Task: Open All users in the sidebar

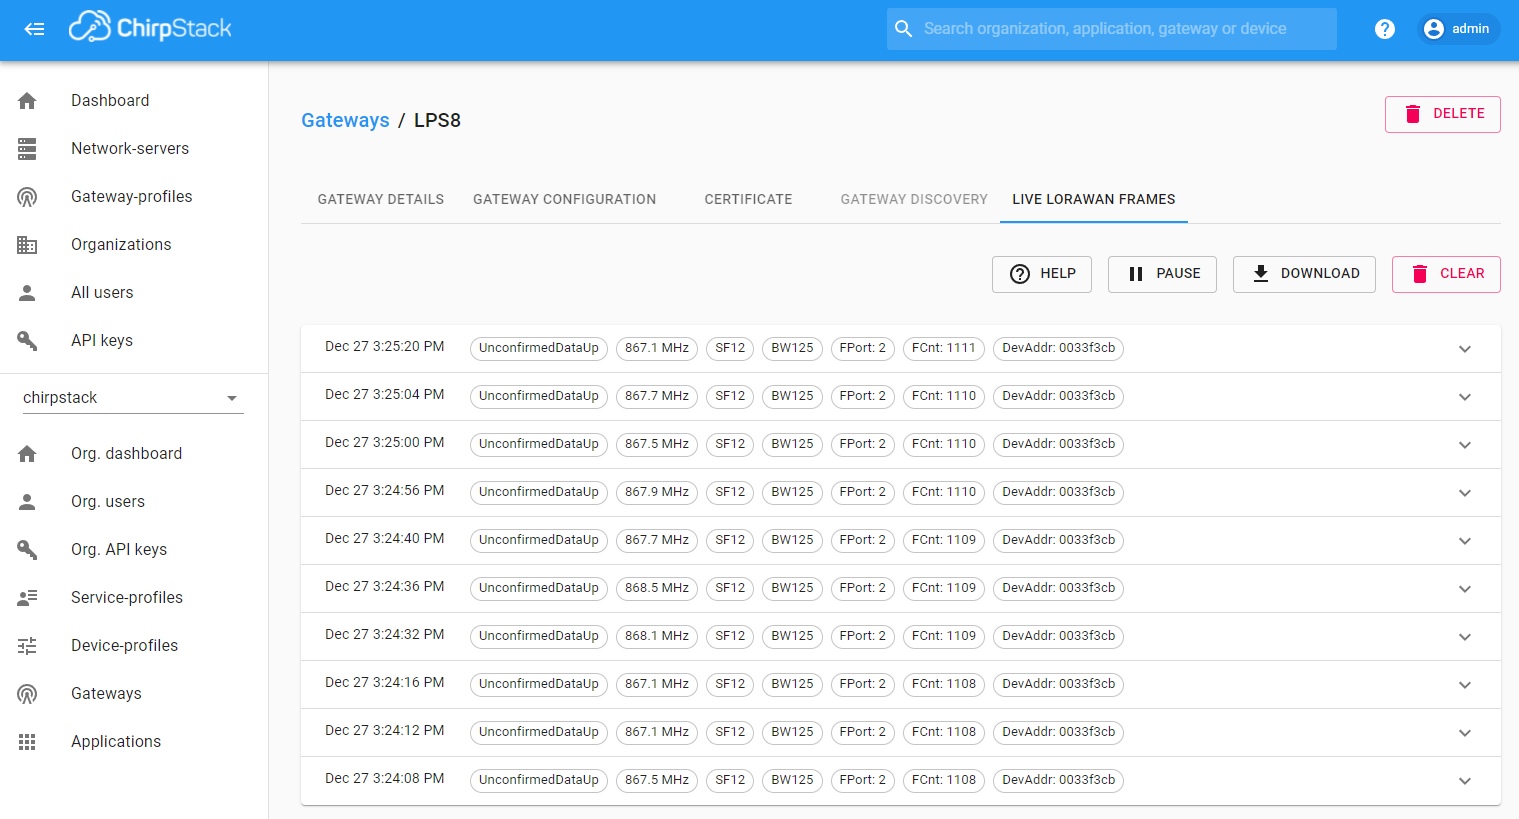Action: (134, 293)
